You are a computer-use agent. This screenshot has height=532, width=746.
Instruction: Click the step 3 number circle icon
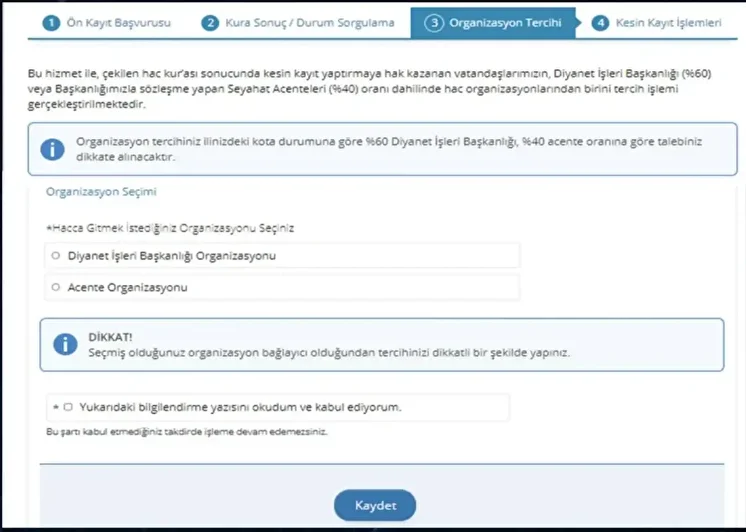click(433, 22)
